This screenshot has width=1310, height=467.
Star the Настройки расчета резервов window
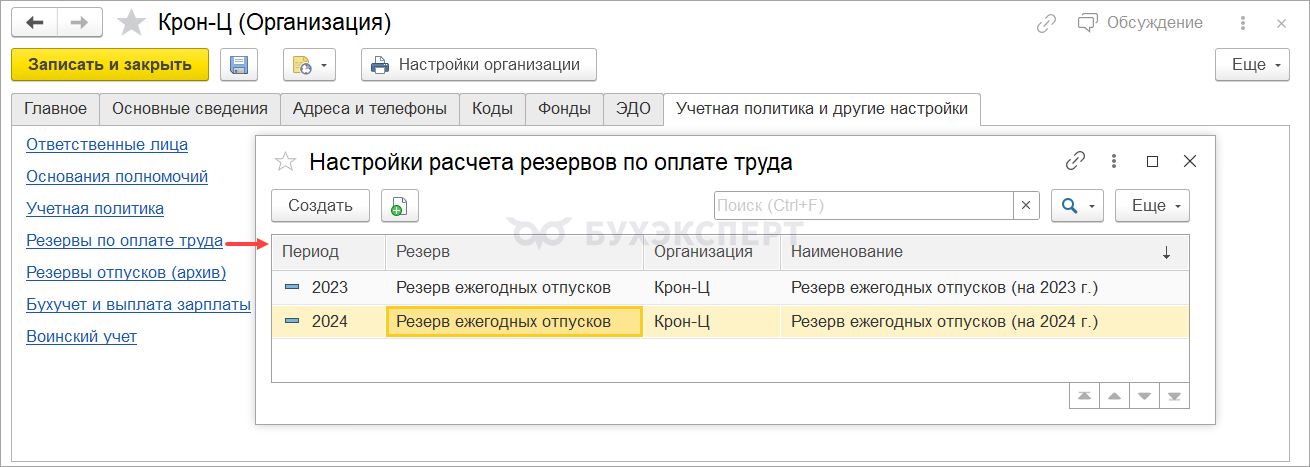285,161
